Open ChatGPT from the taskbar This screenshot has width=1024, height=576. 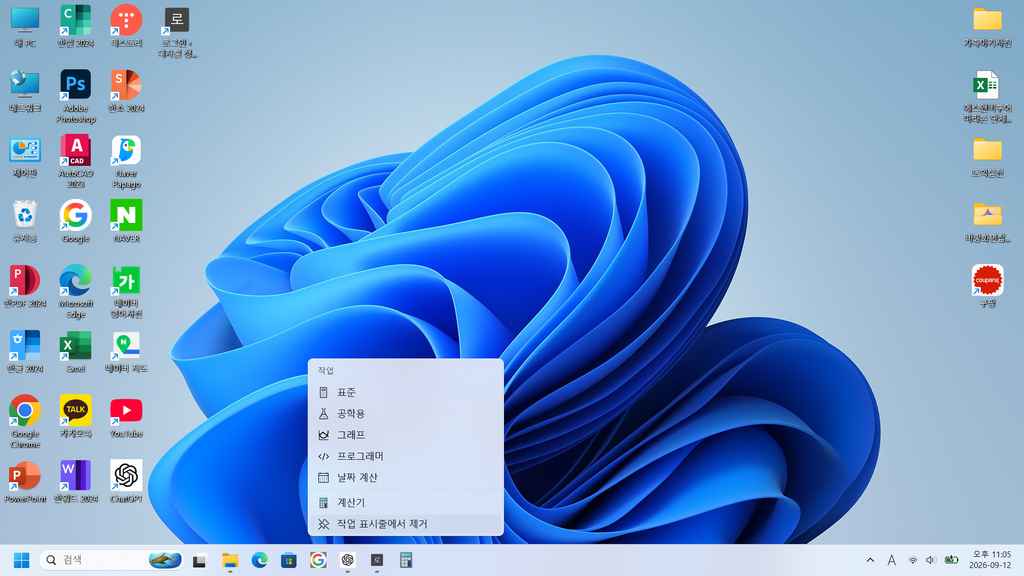347,560
